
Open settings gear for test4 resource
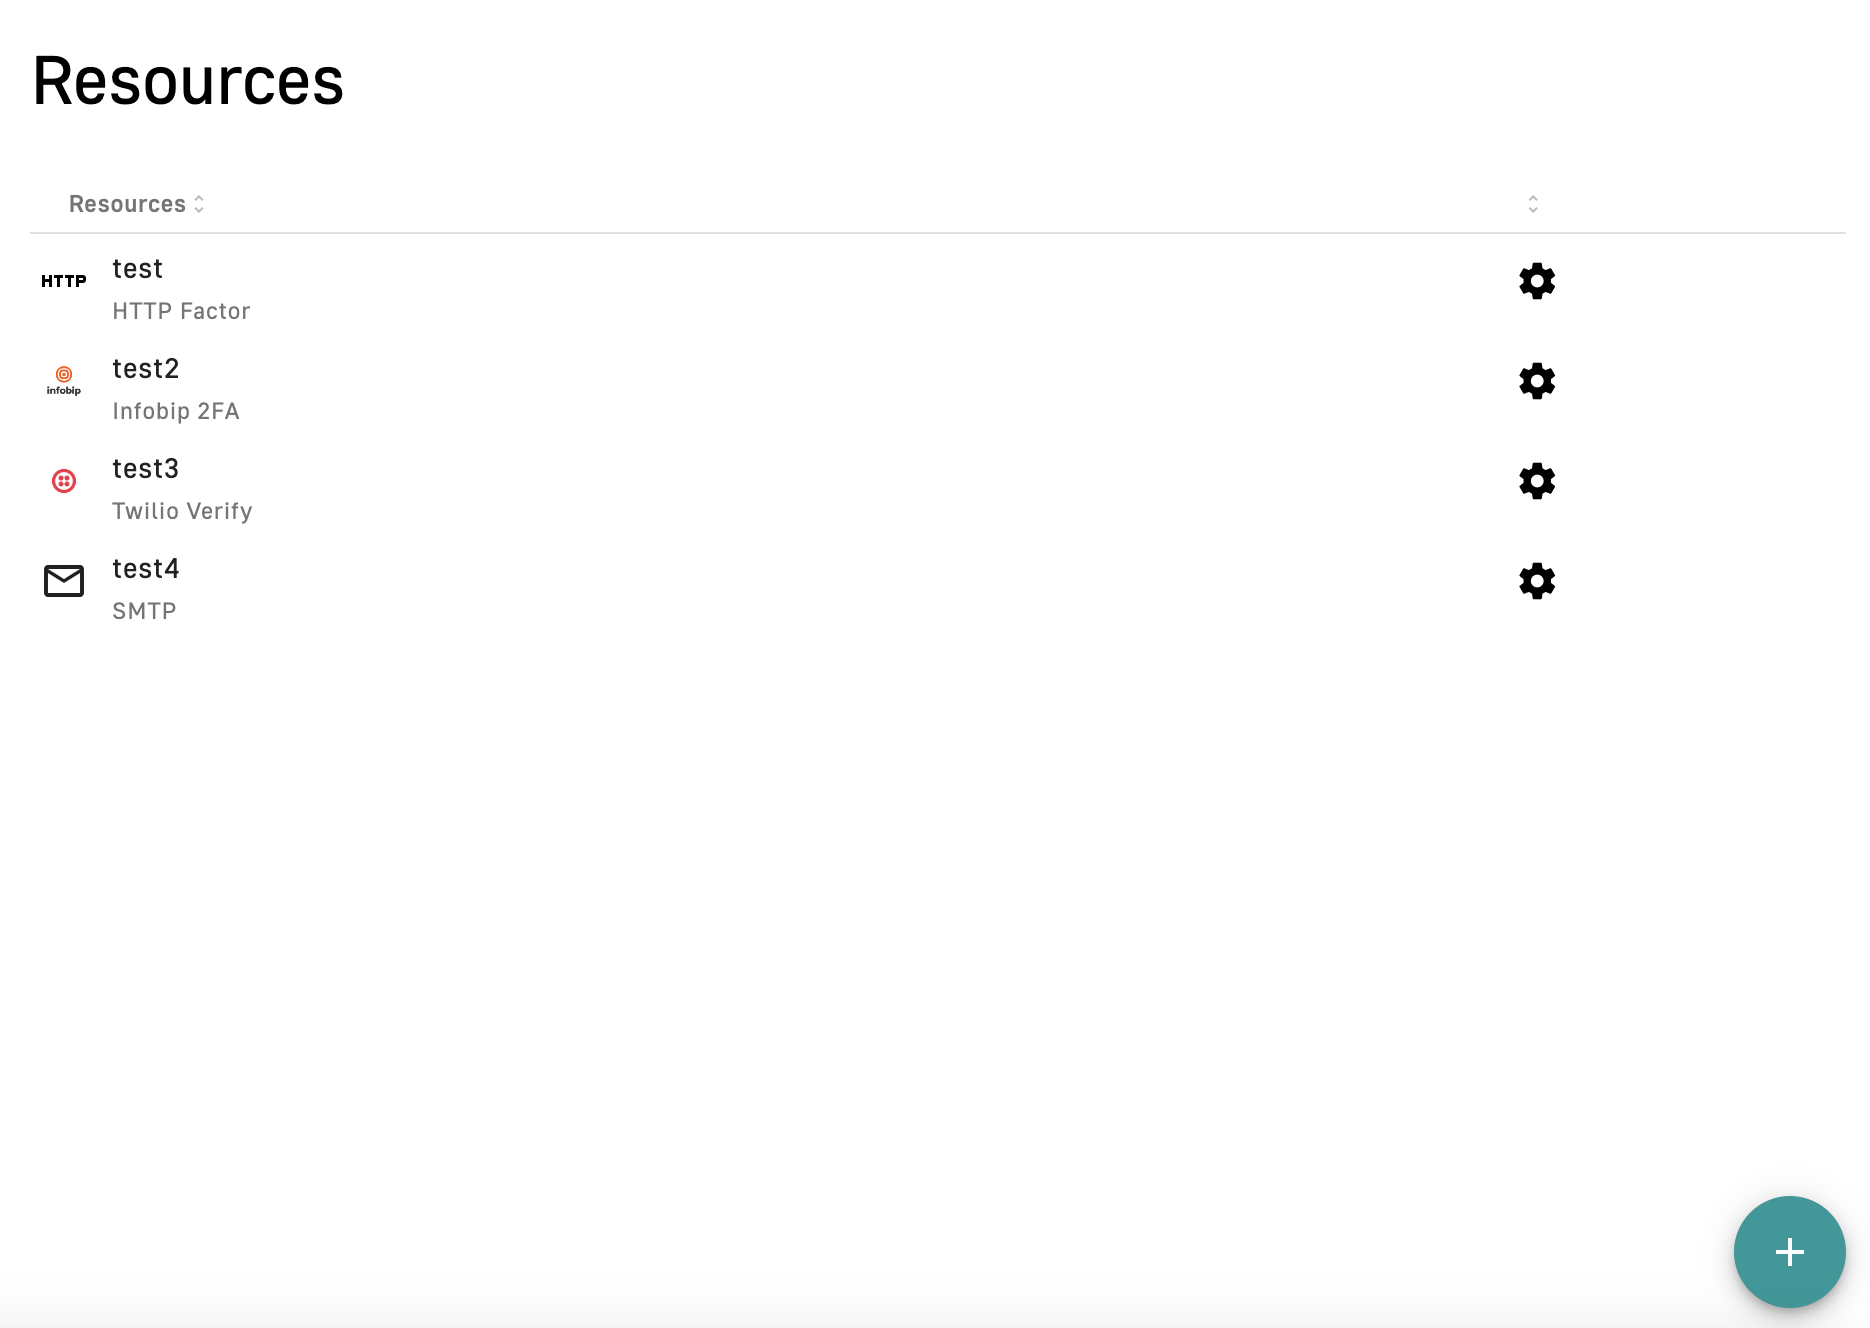(x=1537, y=581)
